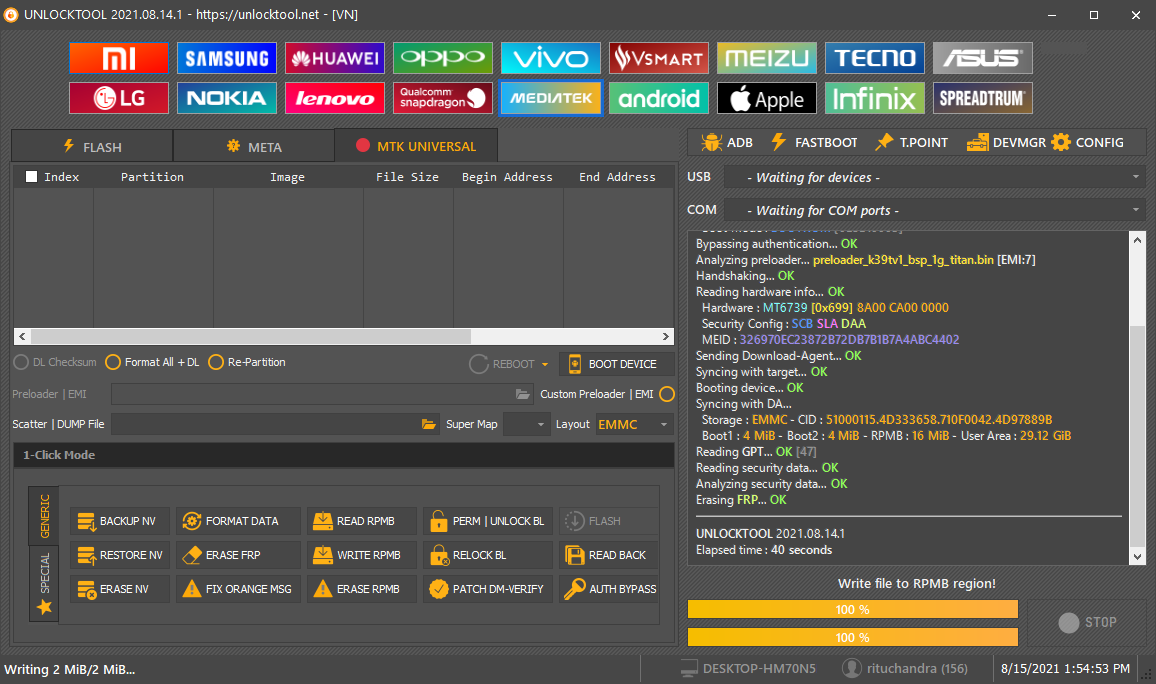Open the Layout EMMC dropdown
This screenshot has height=684, width=1156.
(634, 425)
